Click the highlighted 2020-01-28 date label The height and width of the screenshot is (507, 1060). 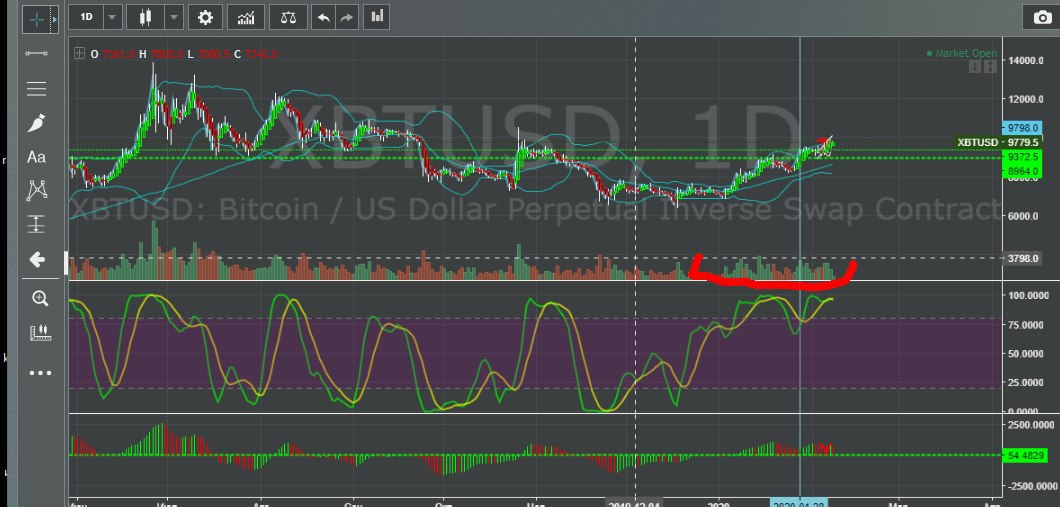800,504
